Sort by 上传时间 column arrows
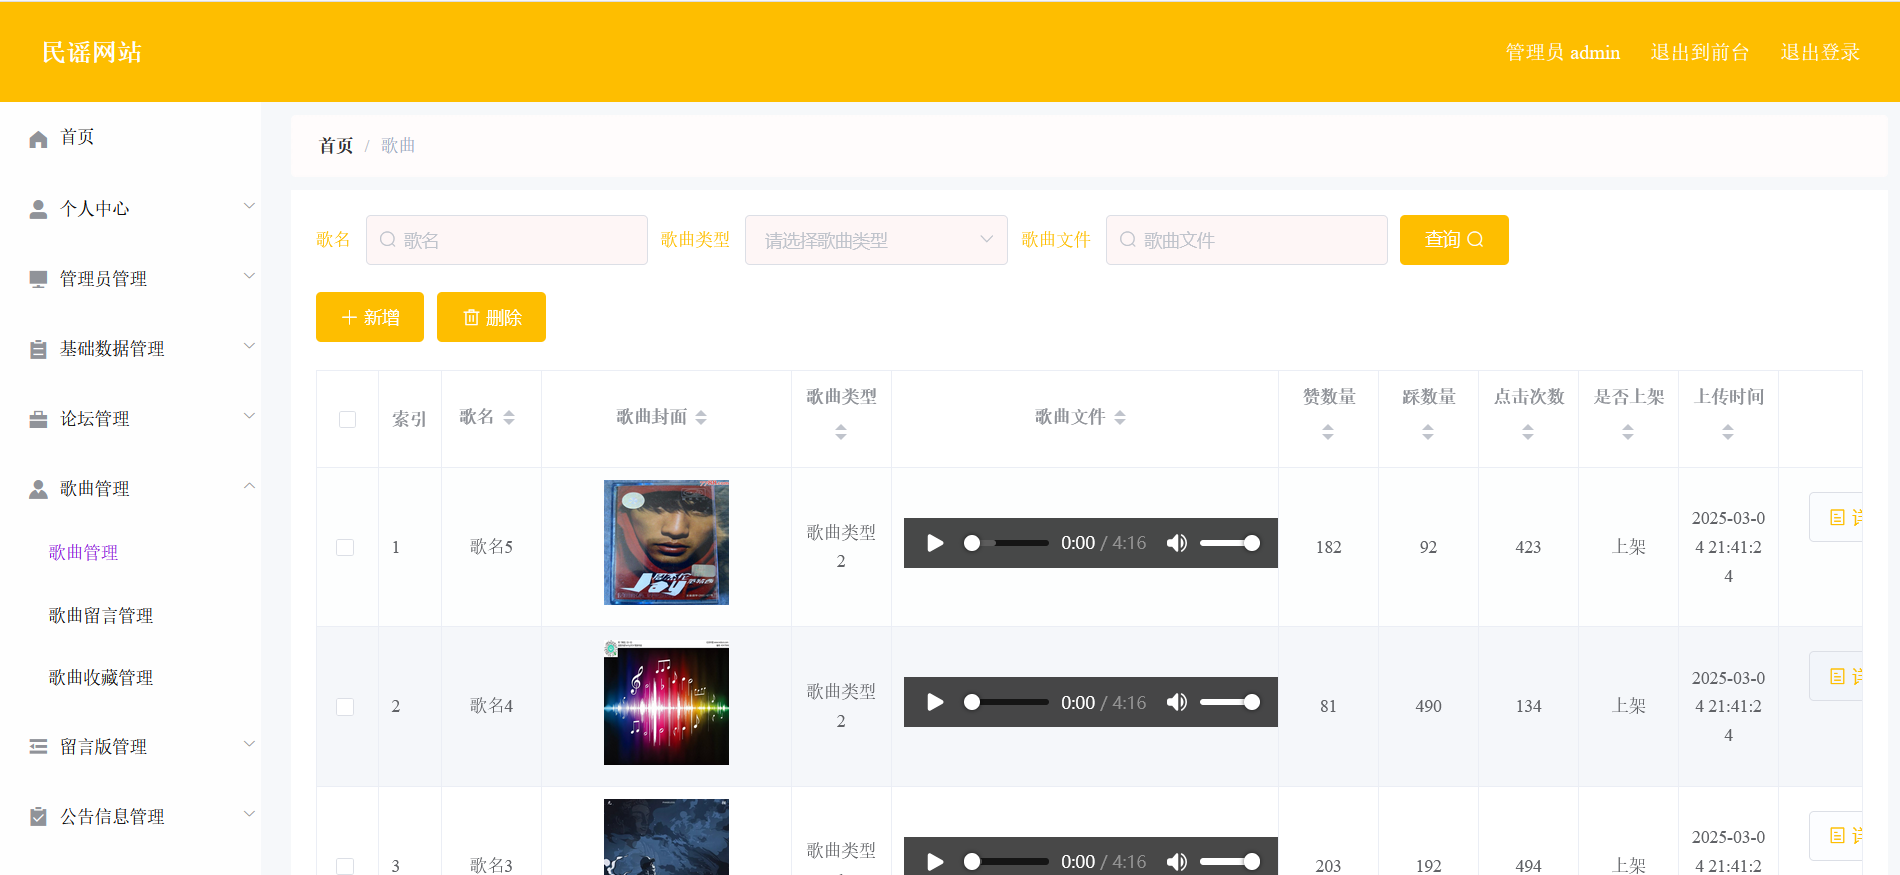 point(1728,432)
